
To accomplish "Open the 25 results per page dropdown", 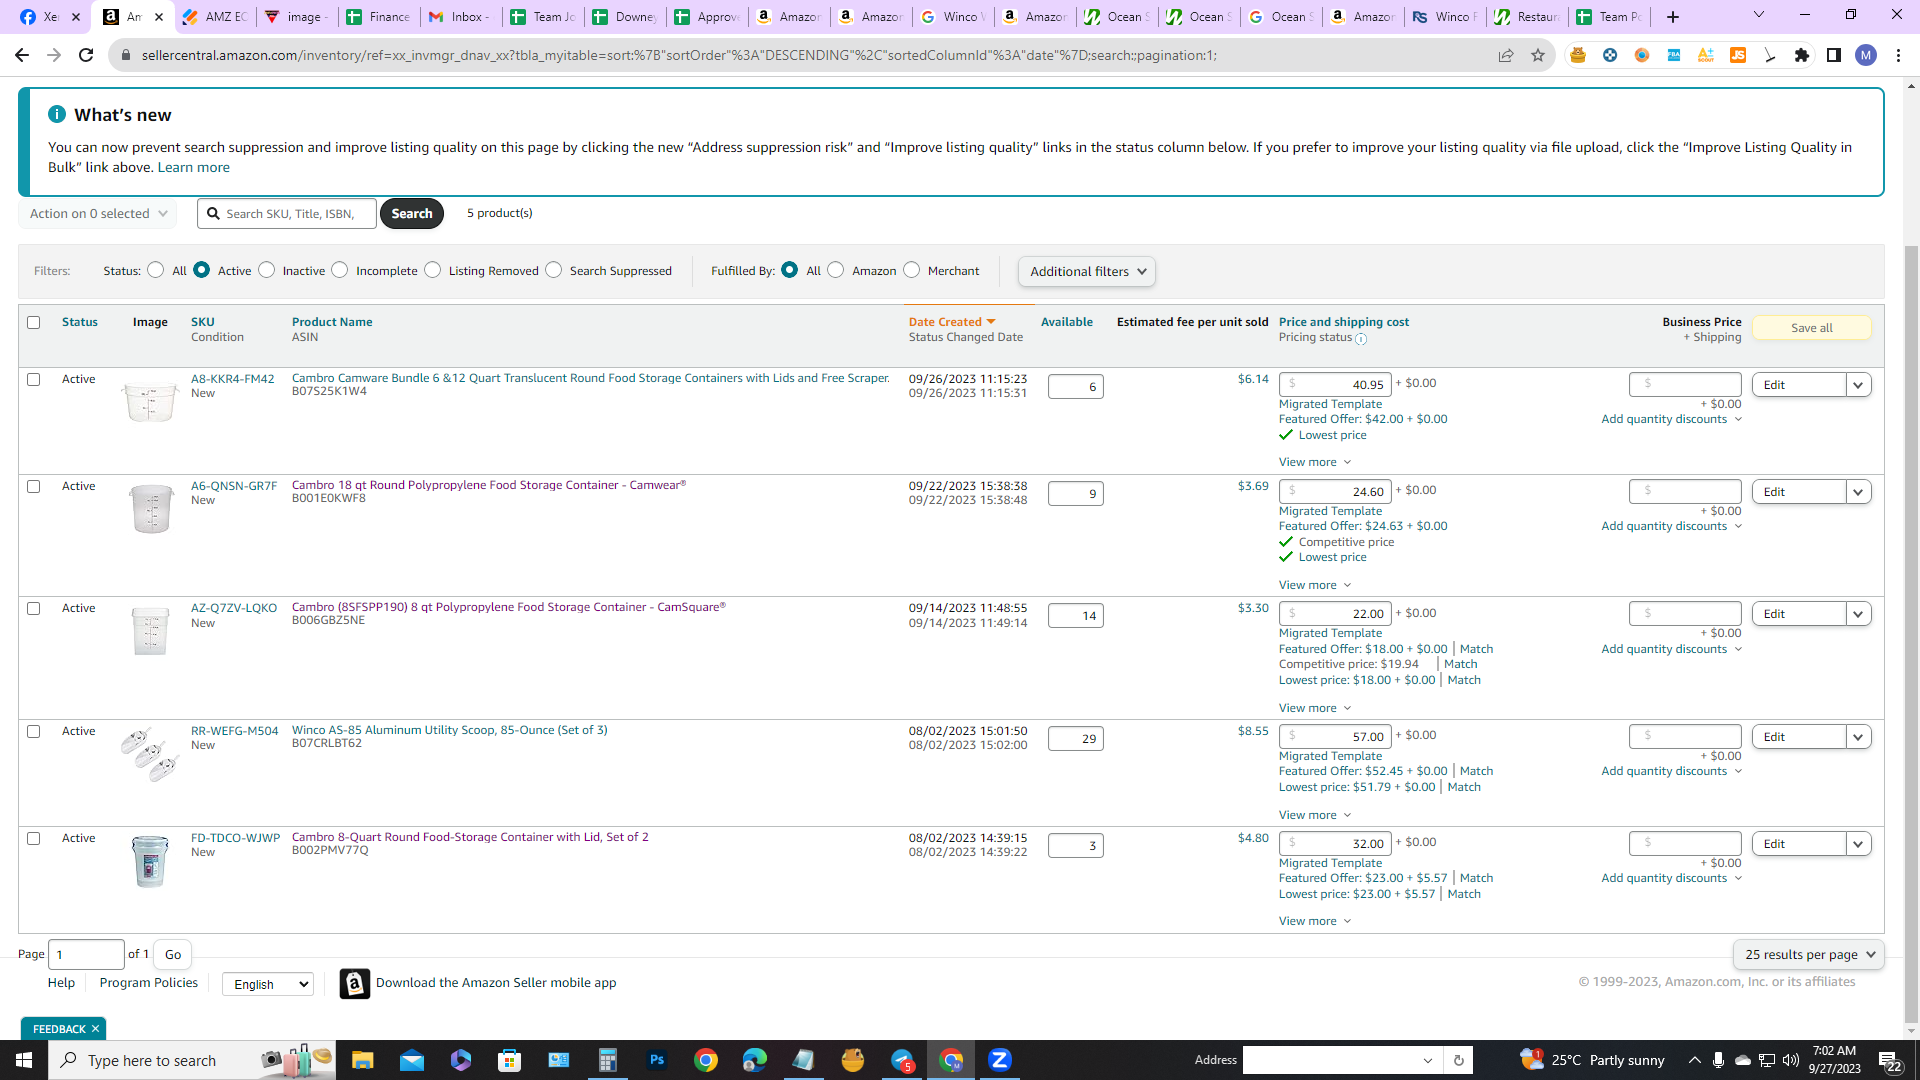I will click(1809, 955).
